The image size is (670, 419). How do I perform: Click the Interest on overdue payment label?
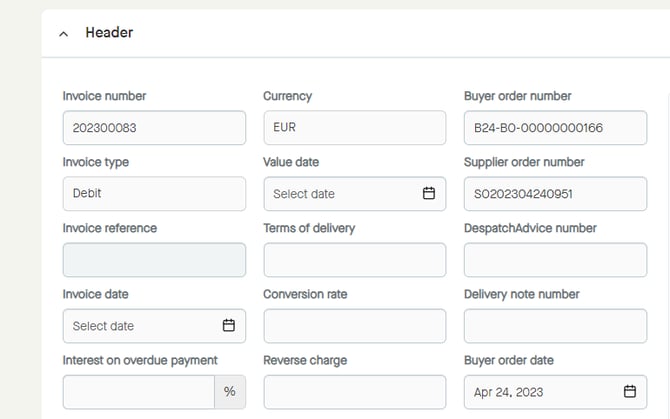coord(140,360)
